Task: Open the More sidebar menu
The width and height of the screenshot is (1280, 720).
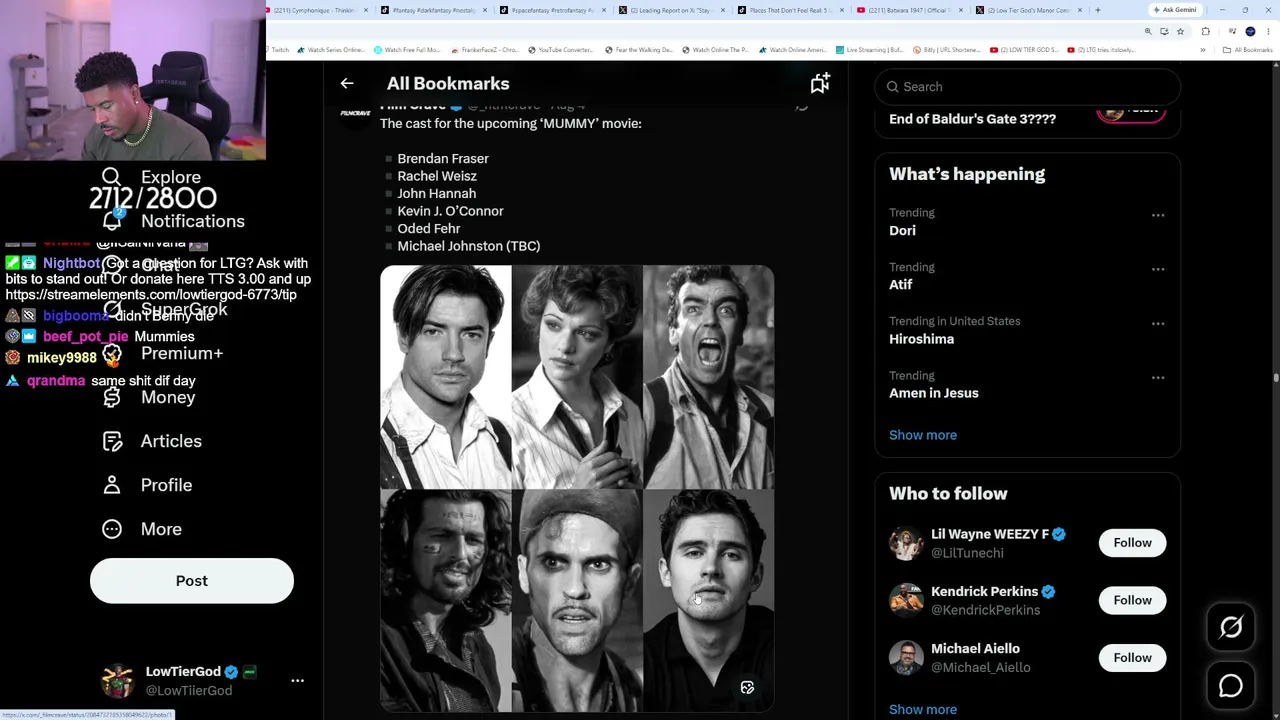Action: (142, 529)
